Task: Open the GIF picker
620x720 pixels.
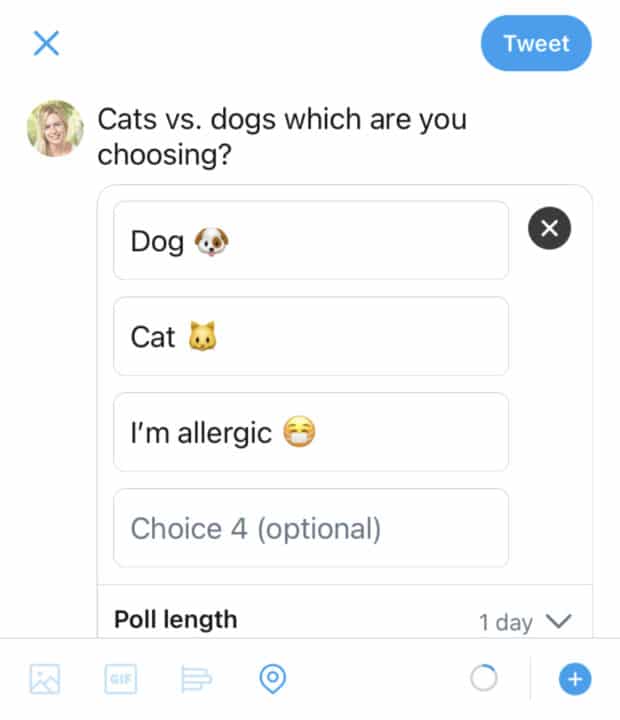Action: (120, 680)
